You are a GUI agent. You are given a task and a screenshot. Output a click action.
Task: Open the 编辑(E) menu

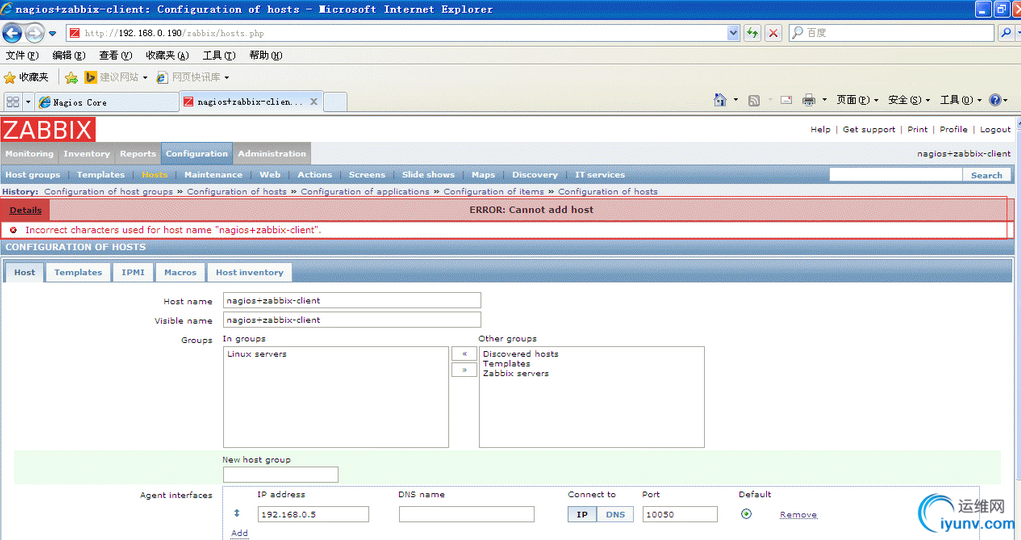point(69,55)
